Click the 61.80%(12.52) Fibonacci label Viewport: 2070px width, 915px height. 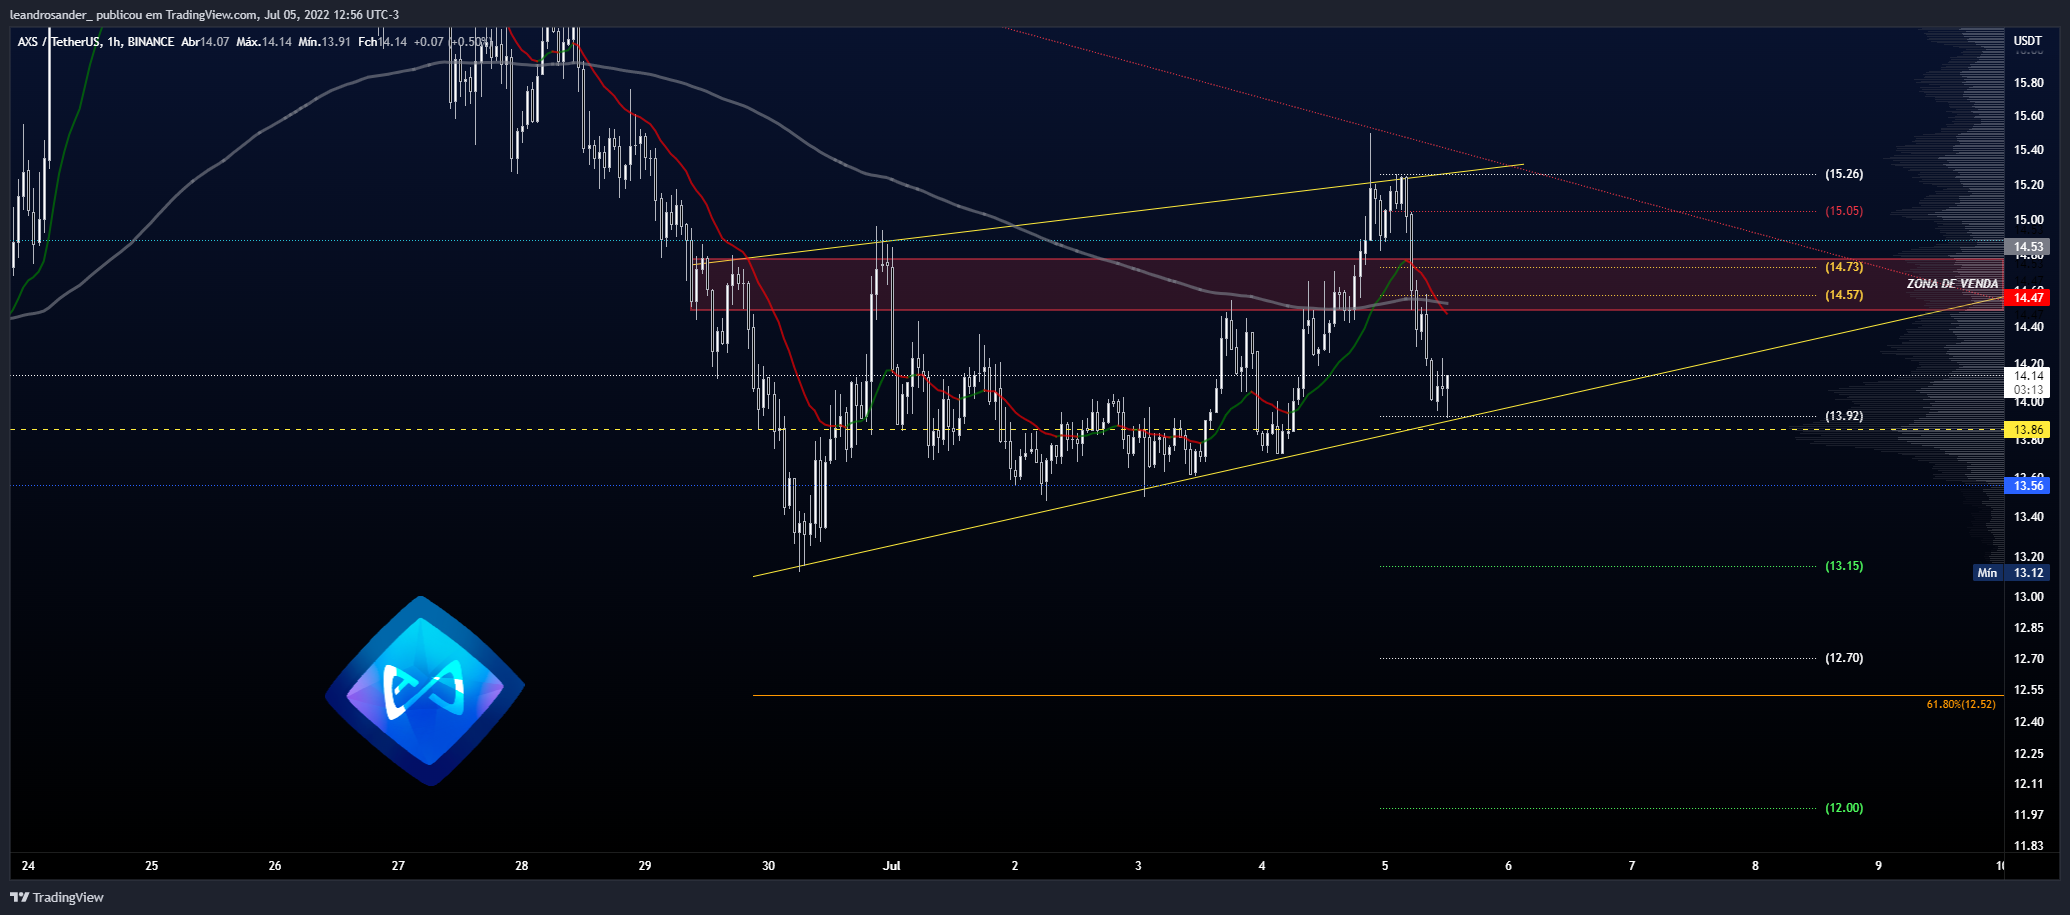click(x=1961, y=705)
